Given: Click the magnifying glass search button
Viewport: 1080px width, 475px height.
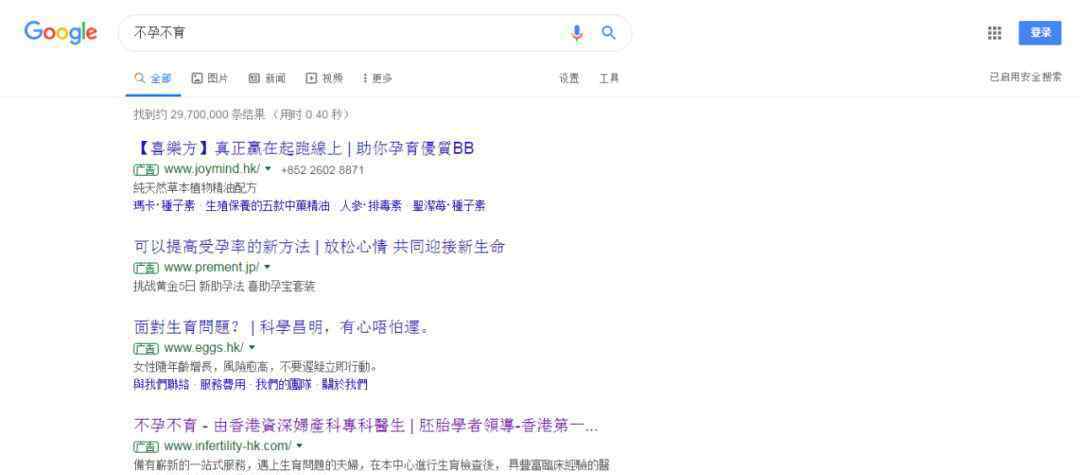Looking at the screenshot, I should pyautogui.click(x=608, y=32).
